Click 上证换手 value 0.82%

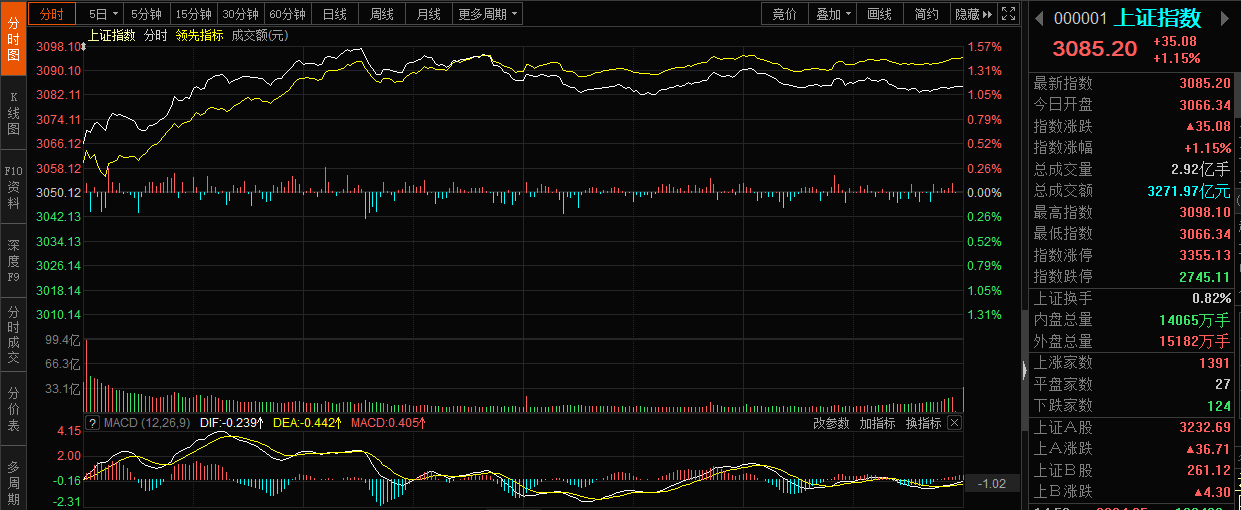(x=1212, y=299)
